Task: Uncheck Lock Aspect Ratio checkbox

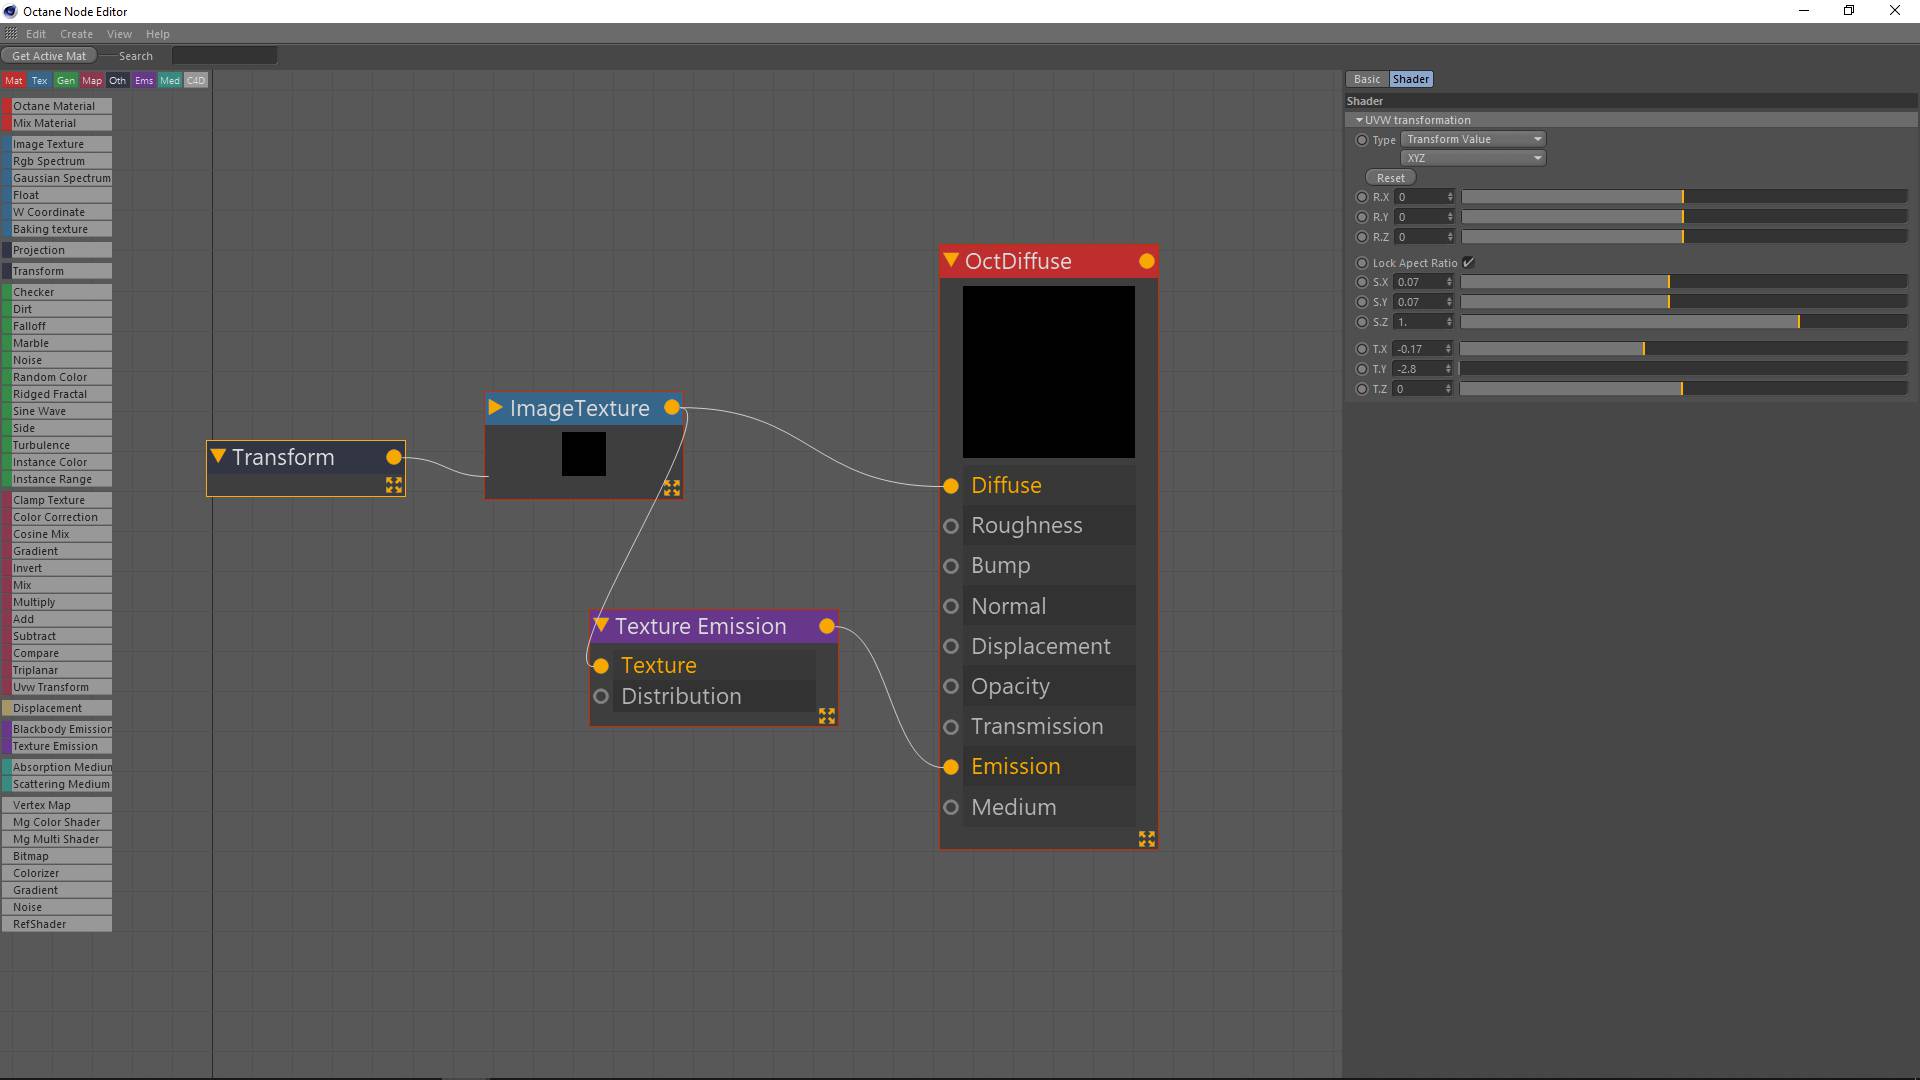Action: (x=1469, y=263)
